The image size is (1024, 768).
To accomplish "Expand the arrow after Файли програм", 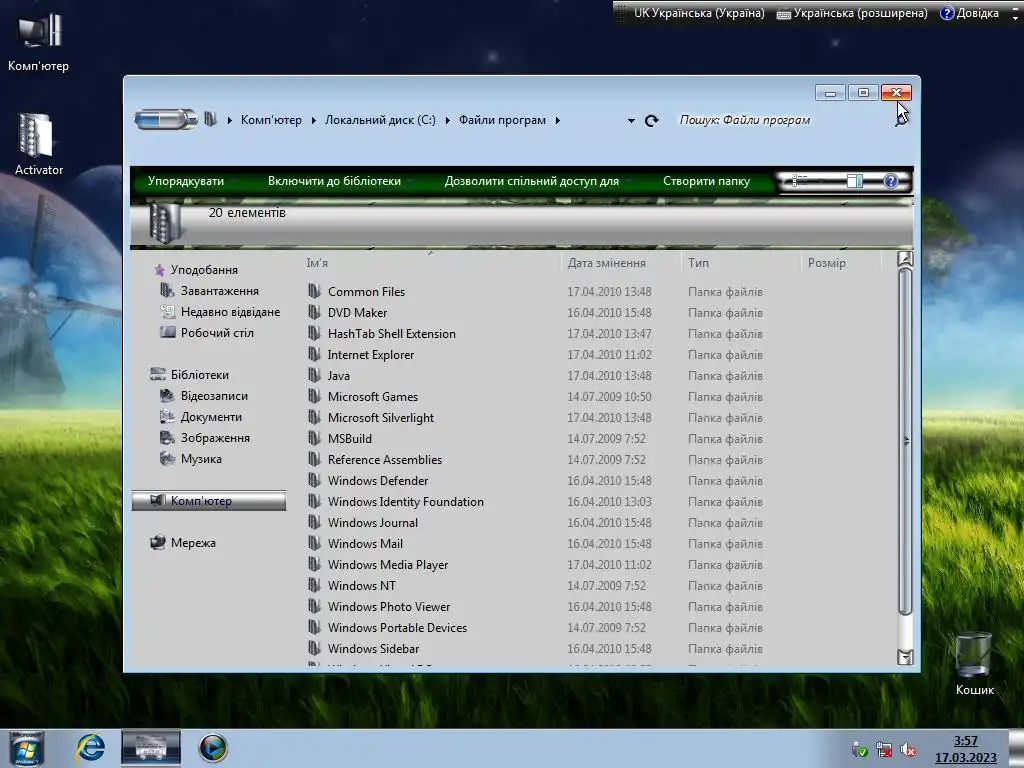I will [558, 120].
